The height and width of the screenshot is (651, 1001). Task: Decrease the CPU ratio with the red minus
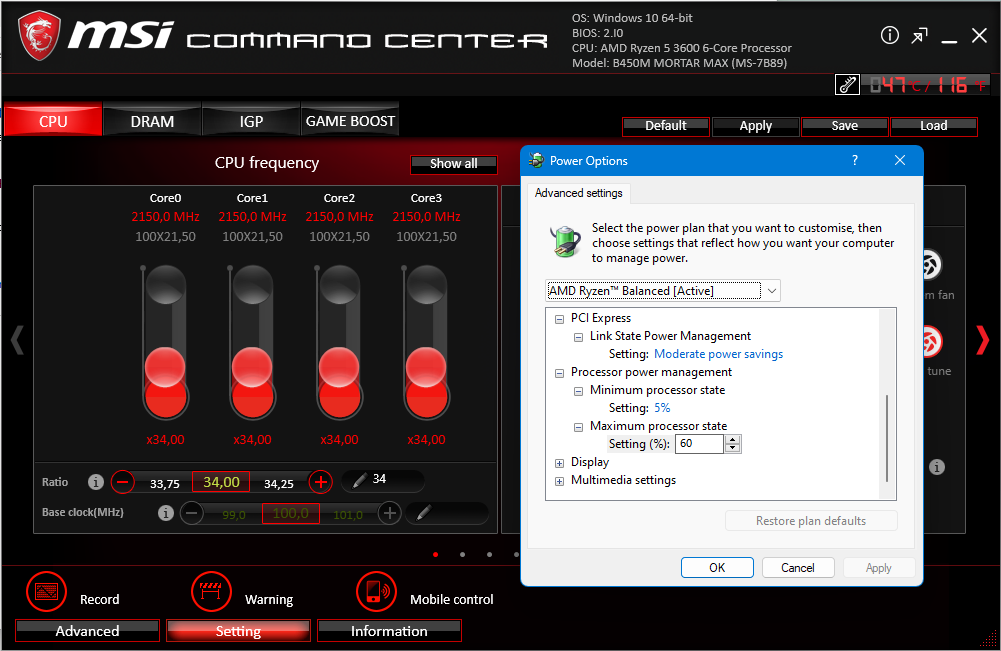coord(123,481)
